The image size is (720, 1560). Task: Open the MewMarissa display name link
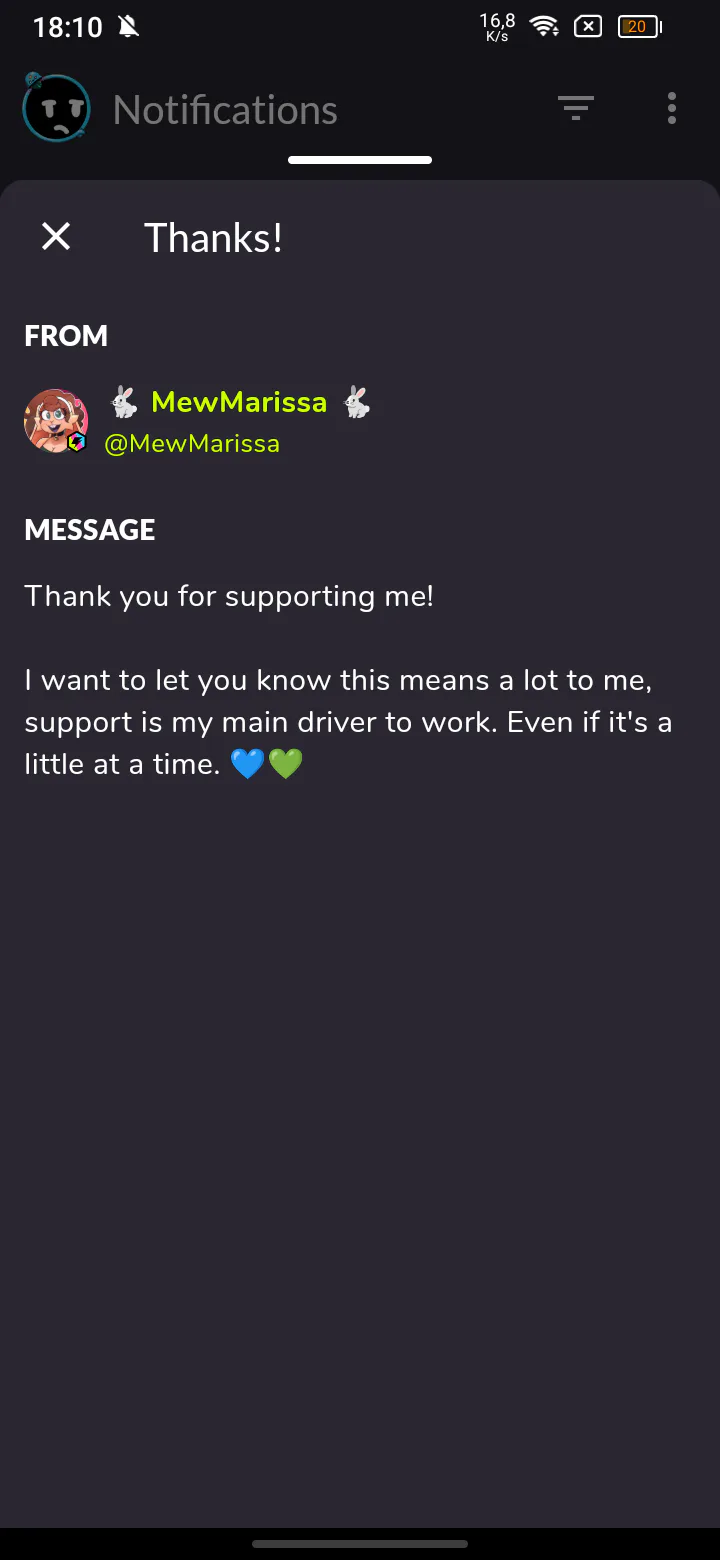[x=239, y=402]
